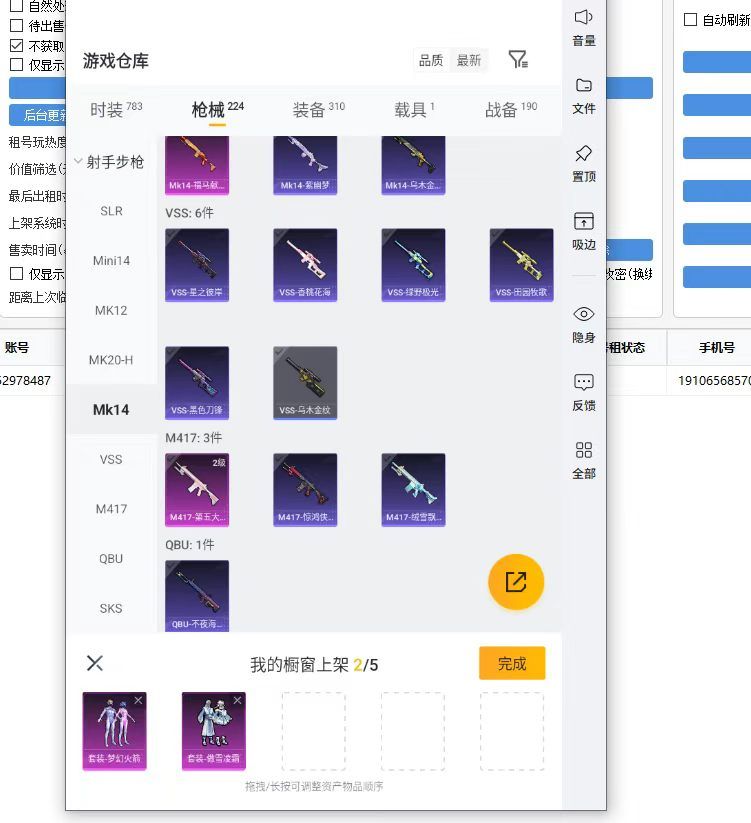This screenshot has width=751, height=823.
Task: Select the Mk14-福马献 skin
Action: point(197,165)
